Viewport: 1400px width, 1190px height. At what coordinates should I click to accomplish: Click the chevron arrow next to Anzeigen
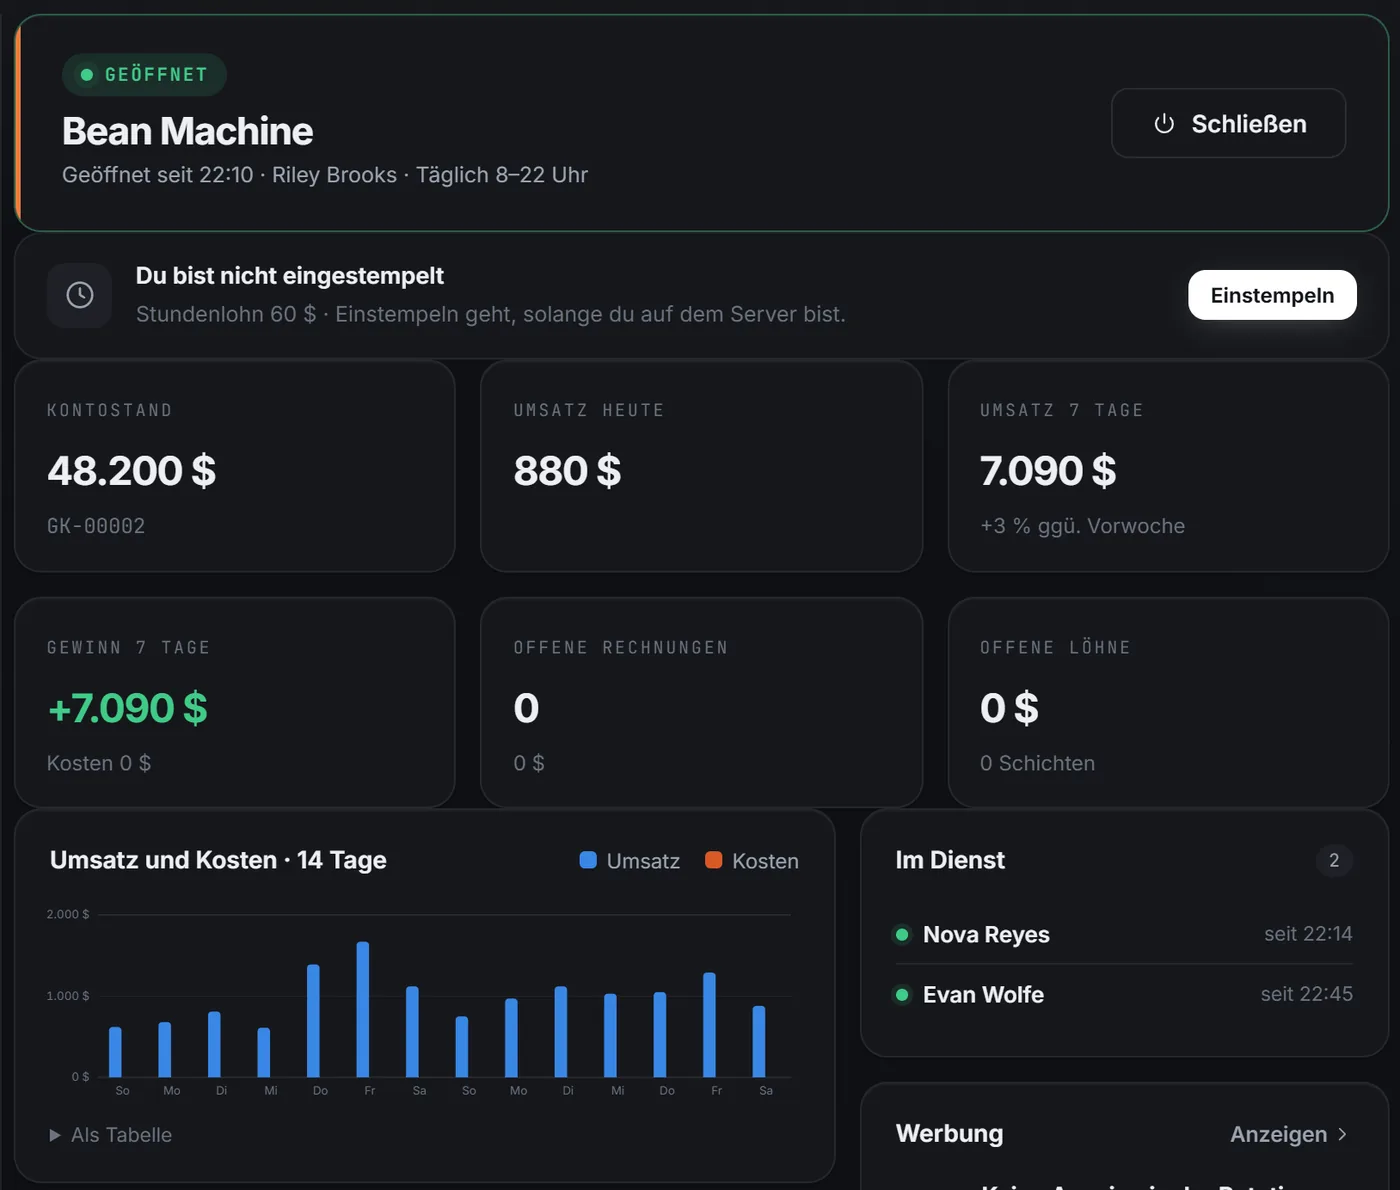[x=1342, y=1134]
